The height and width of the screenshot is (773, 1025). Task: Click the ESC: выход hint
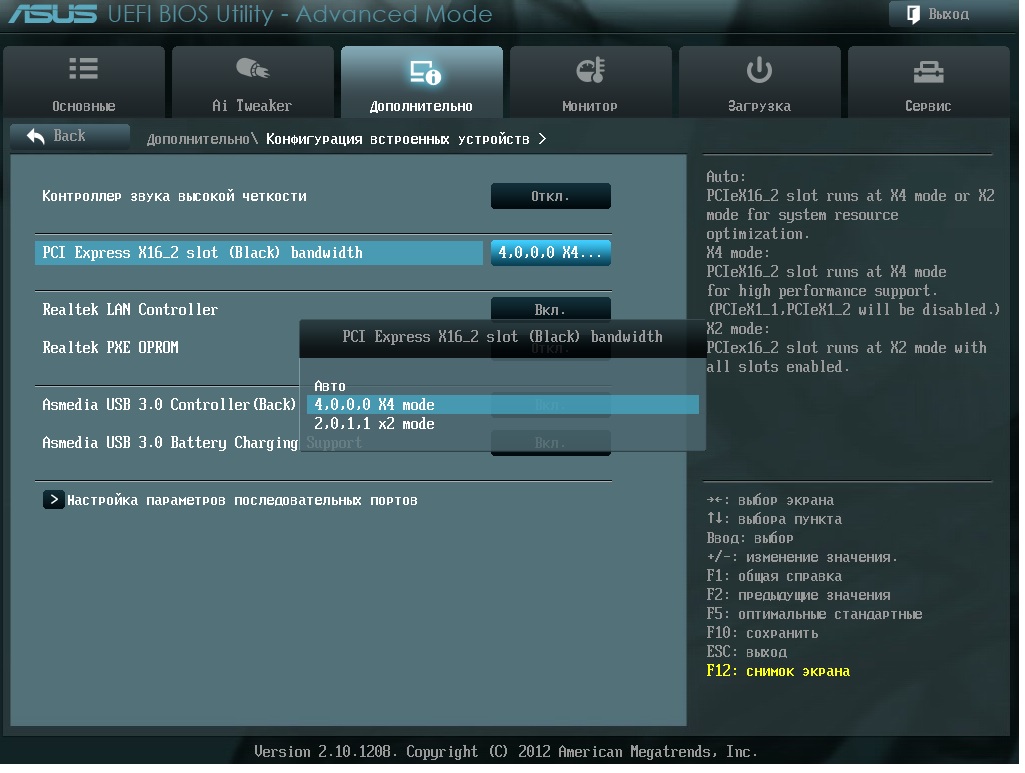[x=747, y=652]
